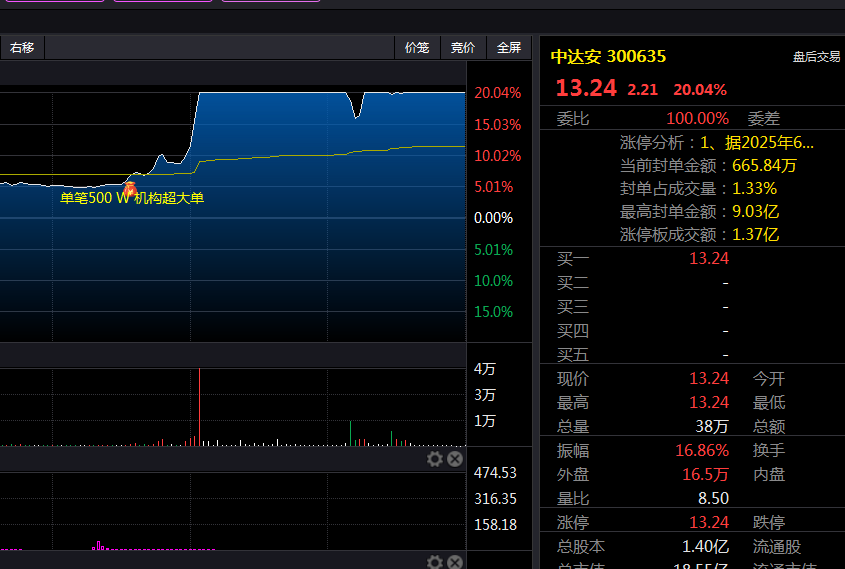Click the green 15.0% axis label
This screenshot has width=845, height=569.
point(493,312)
